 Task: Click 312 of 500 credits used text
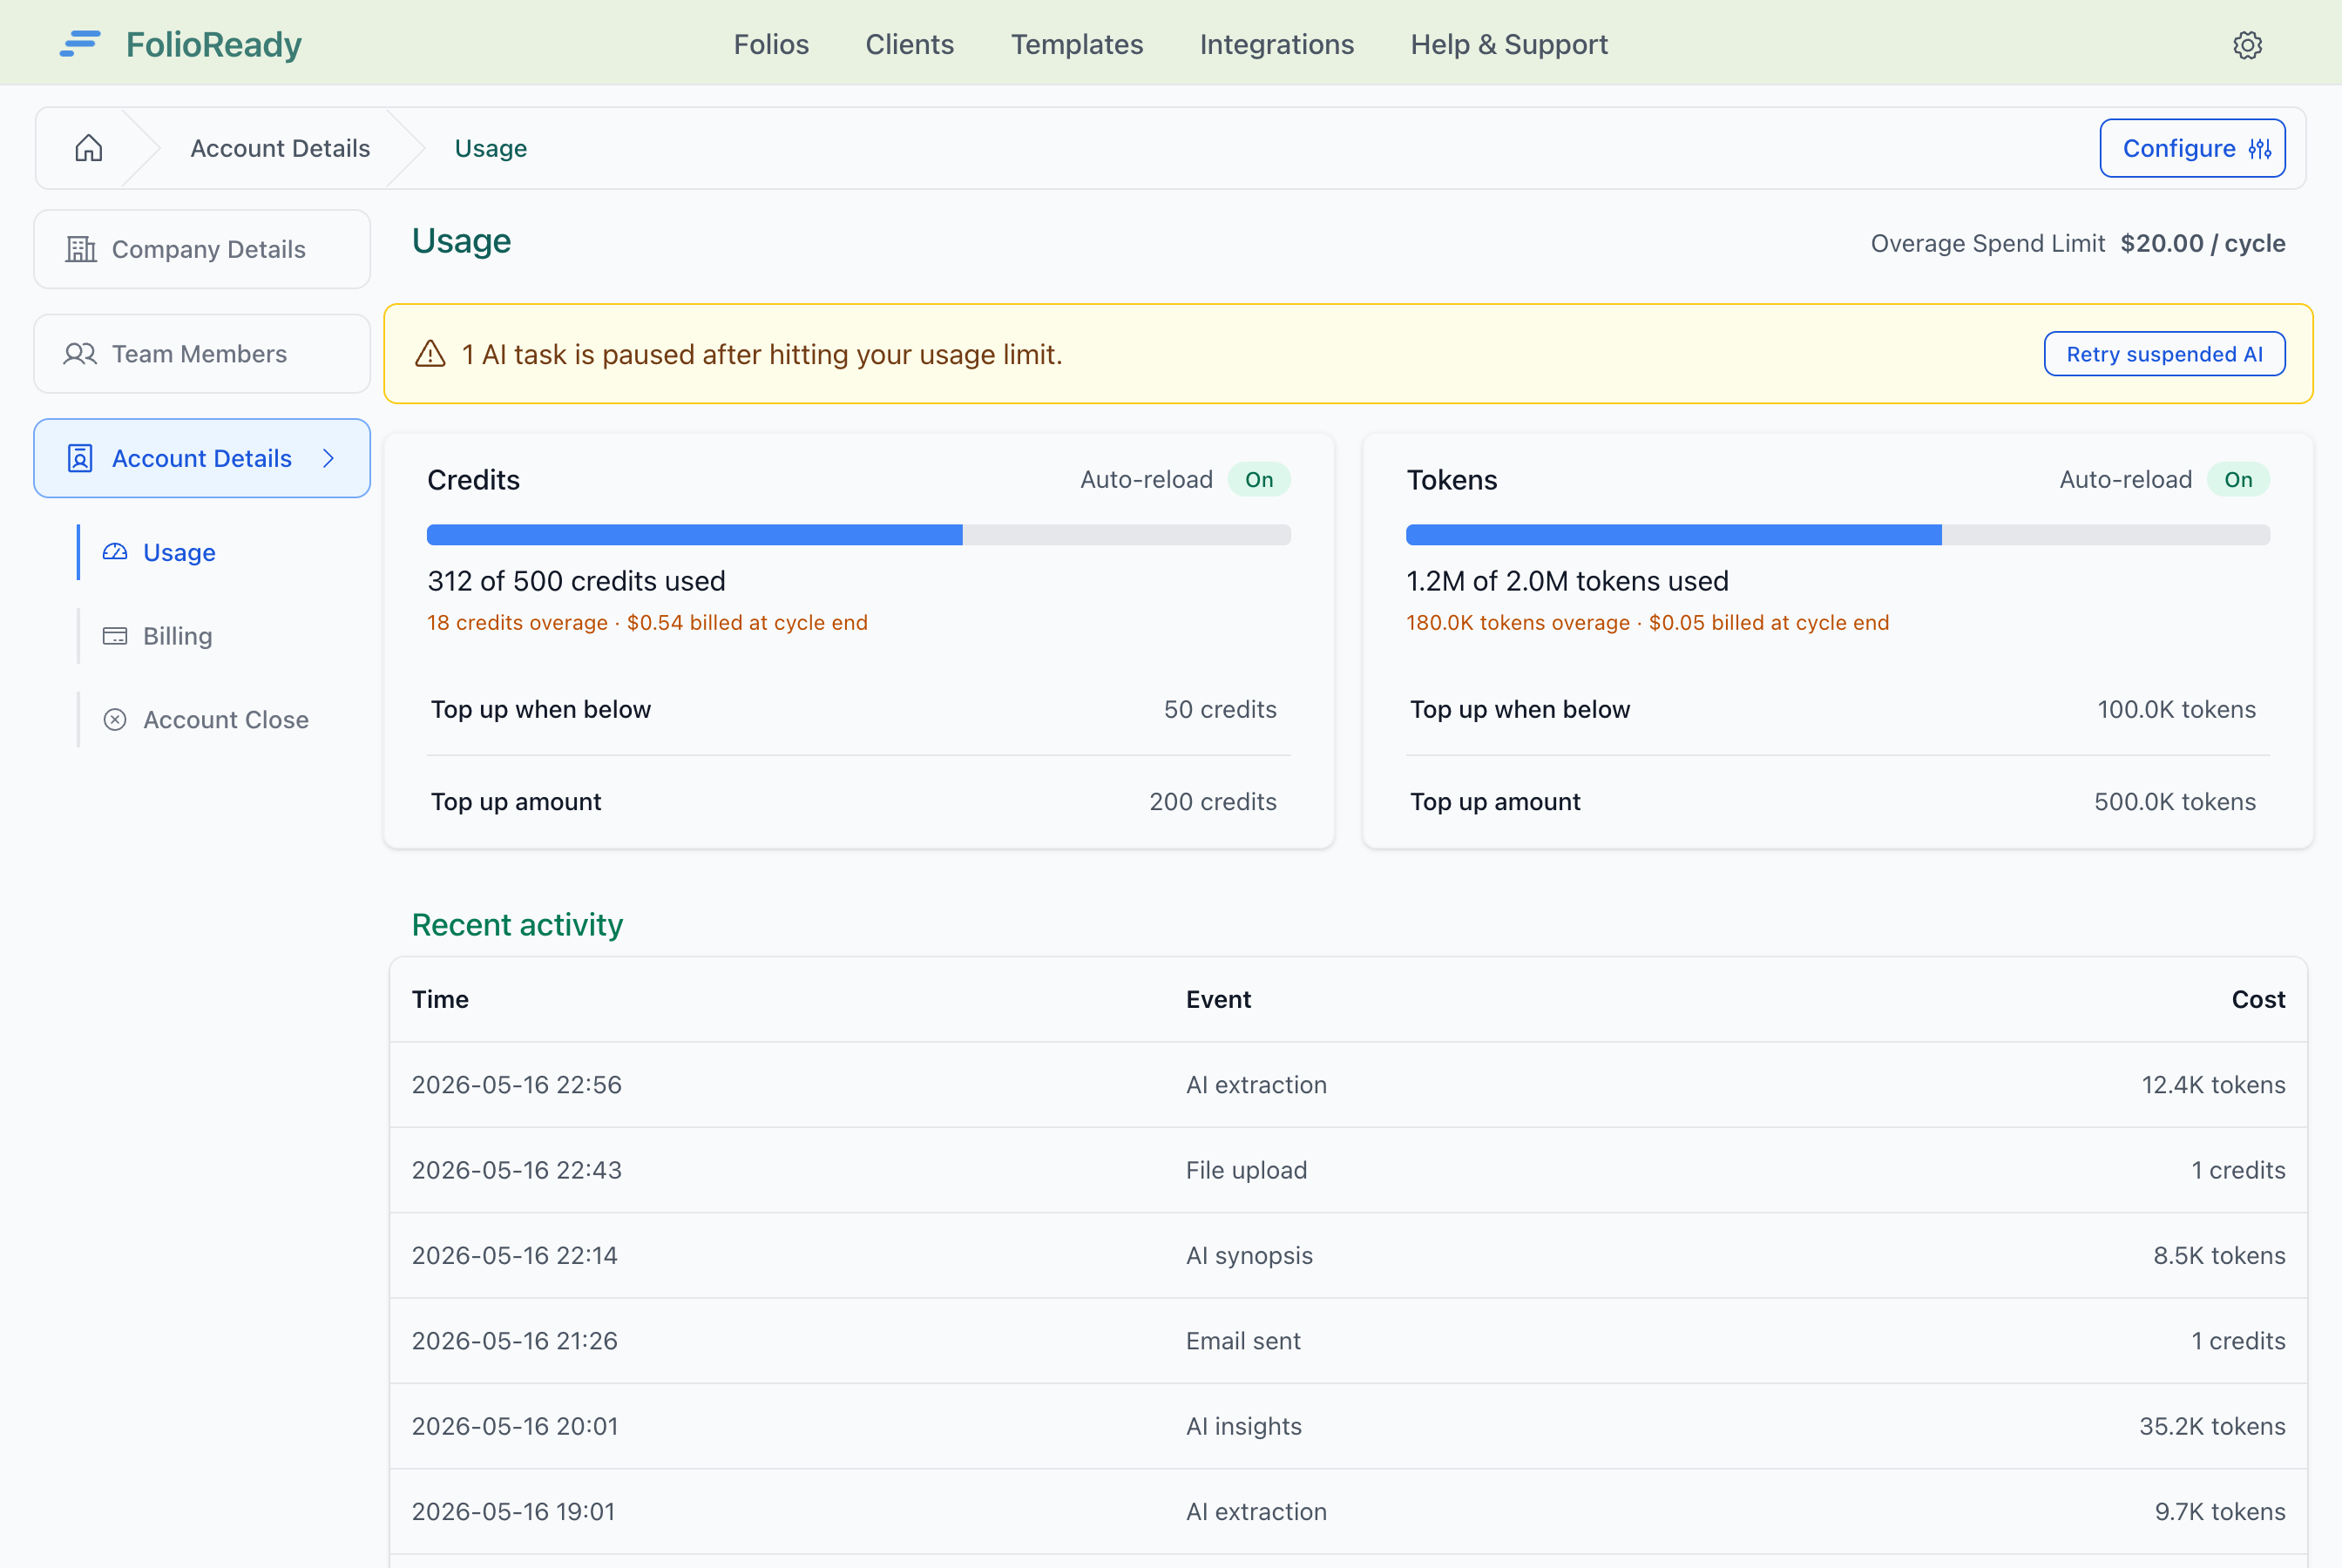click(576, 581)
